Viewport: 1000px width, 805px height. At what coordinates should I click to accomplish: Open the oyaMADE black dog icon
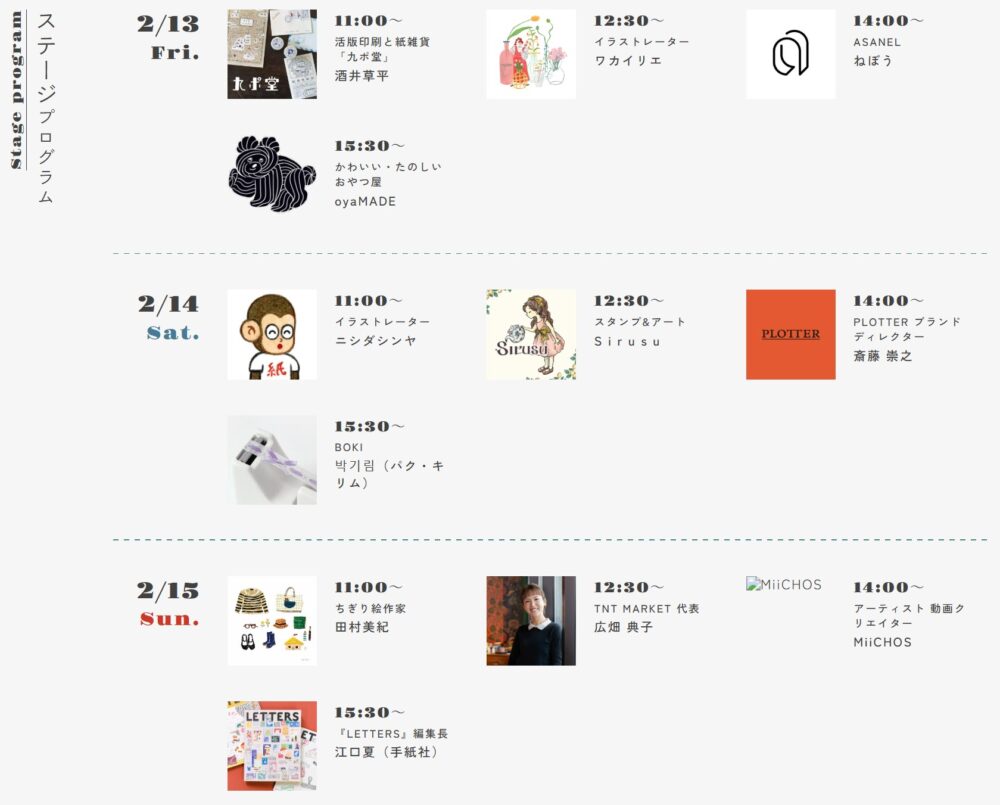point(272,173)
